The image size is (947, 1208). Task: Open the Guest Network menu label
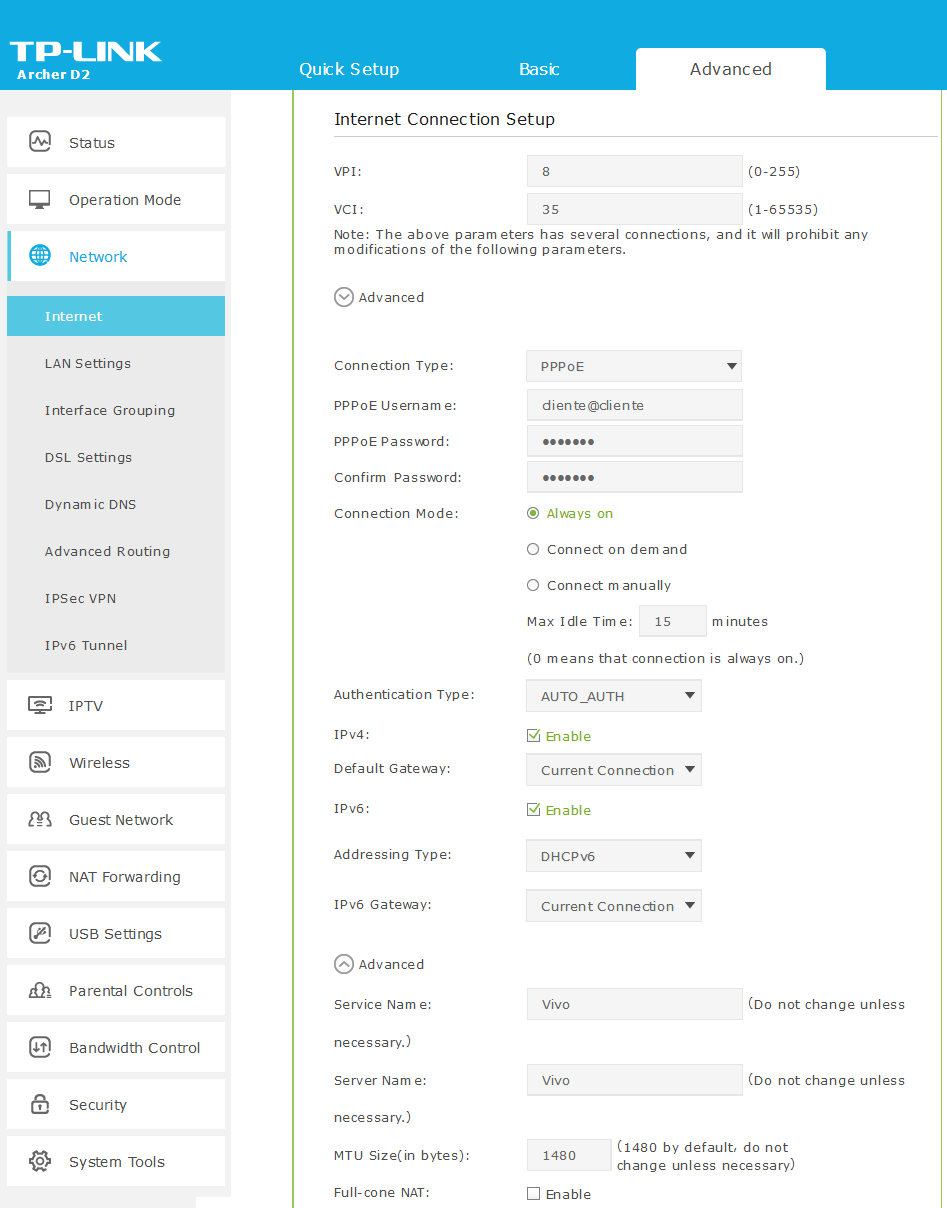pyautogui.click(x=121, y=820)
